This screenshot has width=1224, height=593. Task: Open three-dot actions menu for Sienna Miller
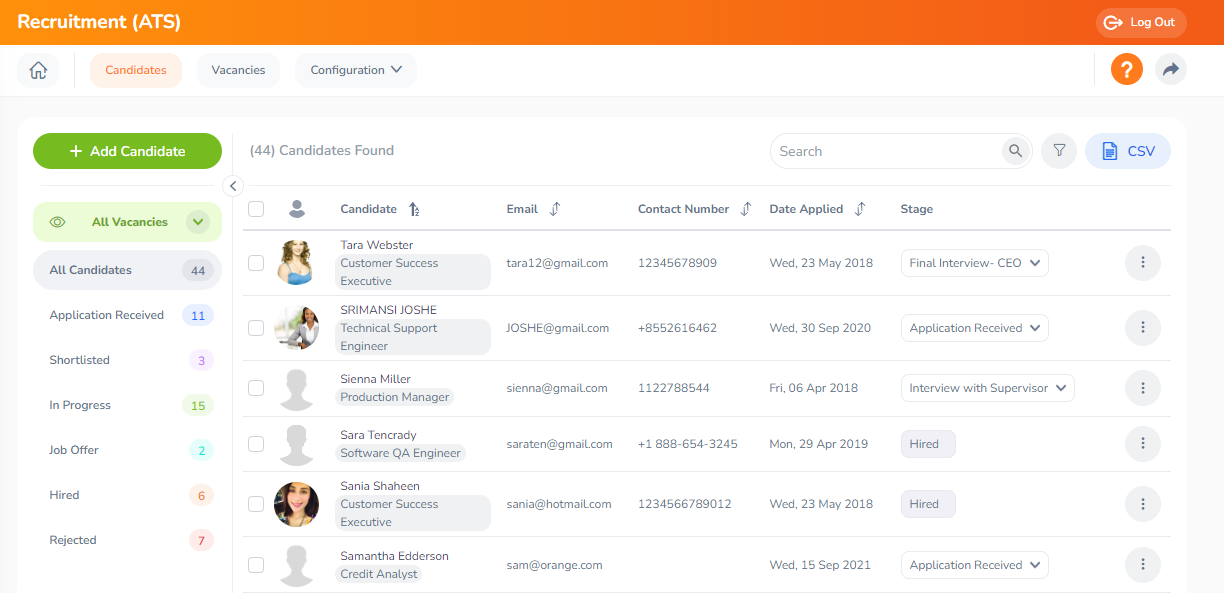tap(1142, 388)
